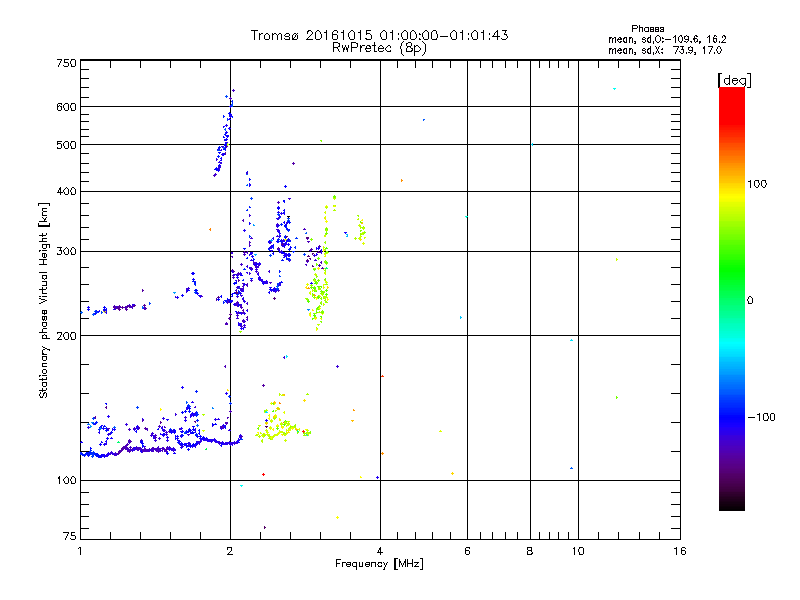Click the 'mean, sd,X: 73.9, 17.0' line
The image size is (800, 600).
pos(665,51)
